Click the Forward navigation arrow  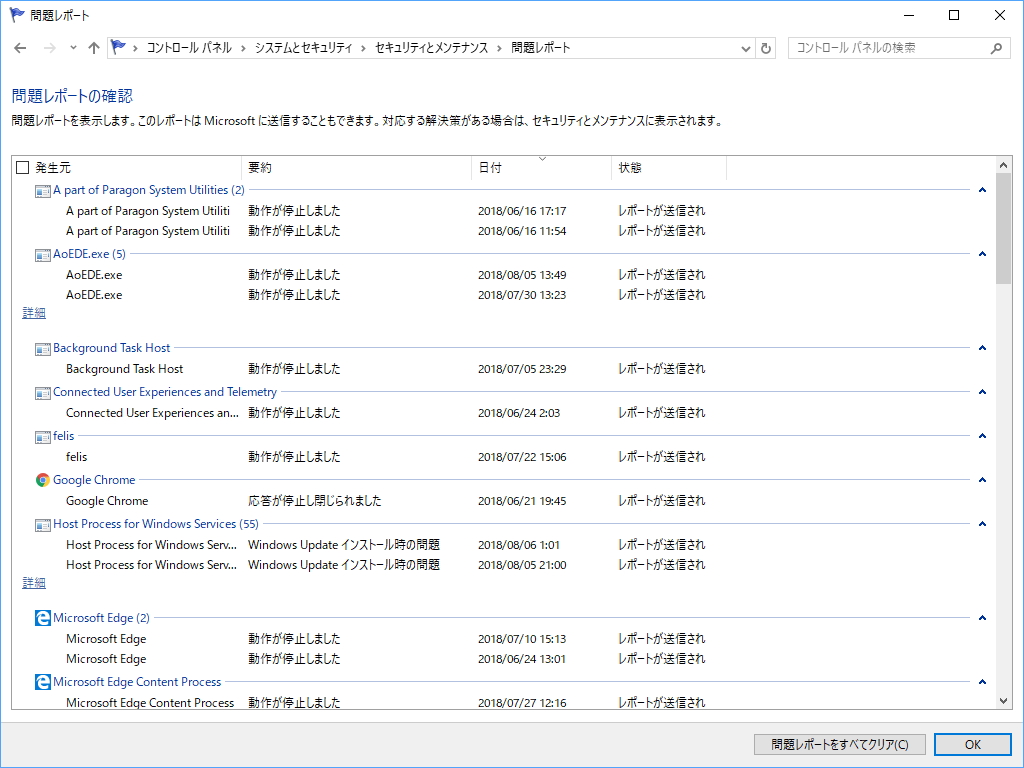(50, 48)
